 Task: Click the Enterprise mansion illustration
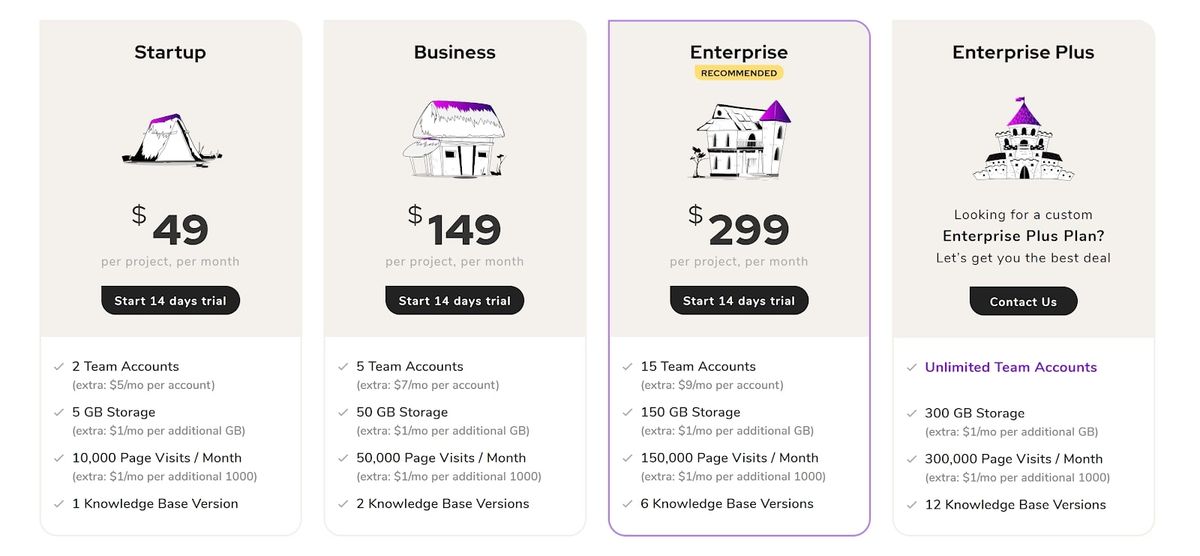pos(740,139)
